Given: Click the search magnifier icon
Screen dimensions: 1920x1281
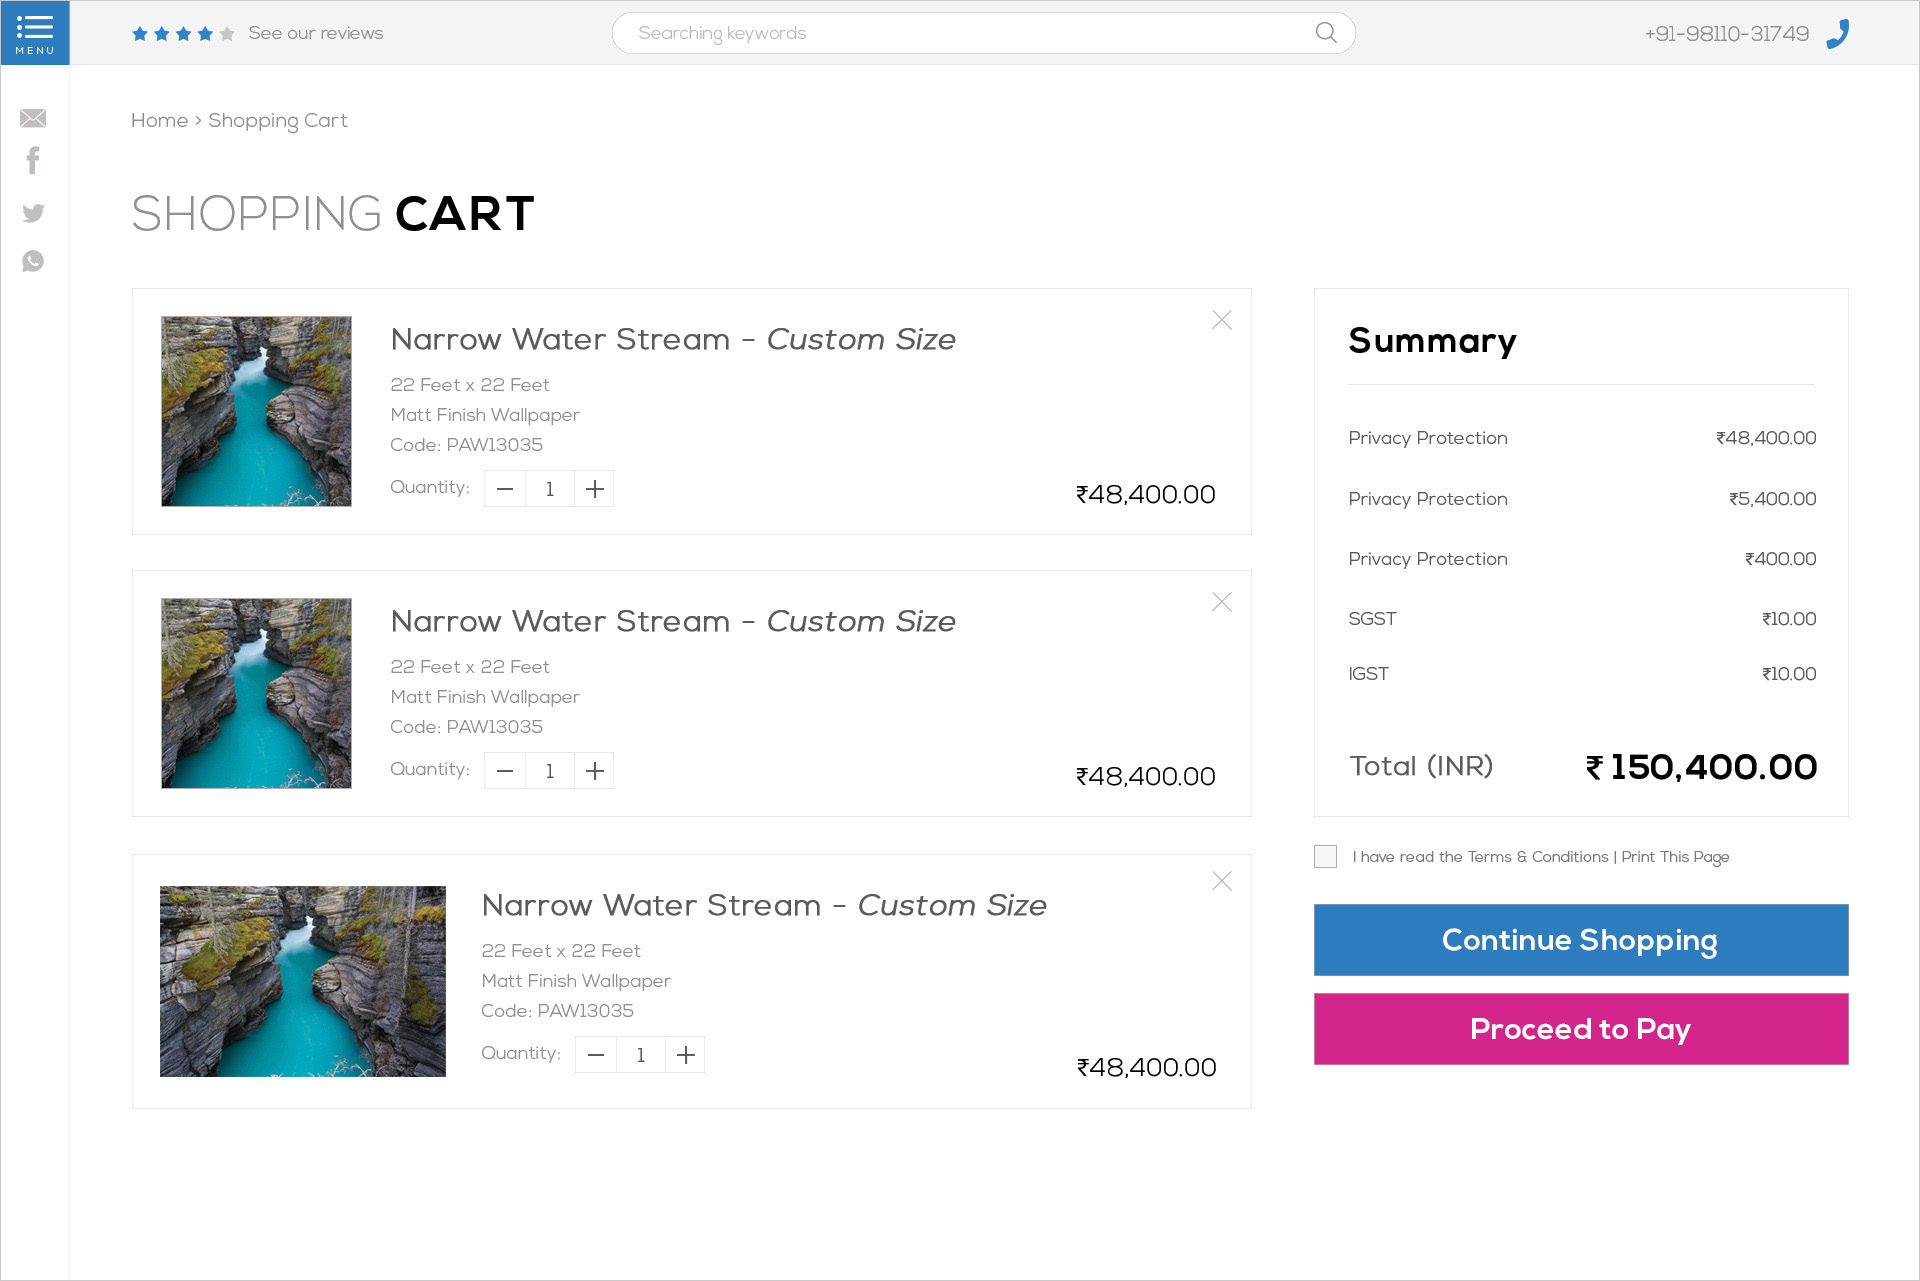Looking at the screenshot, I should (1326, 33).
